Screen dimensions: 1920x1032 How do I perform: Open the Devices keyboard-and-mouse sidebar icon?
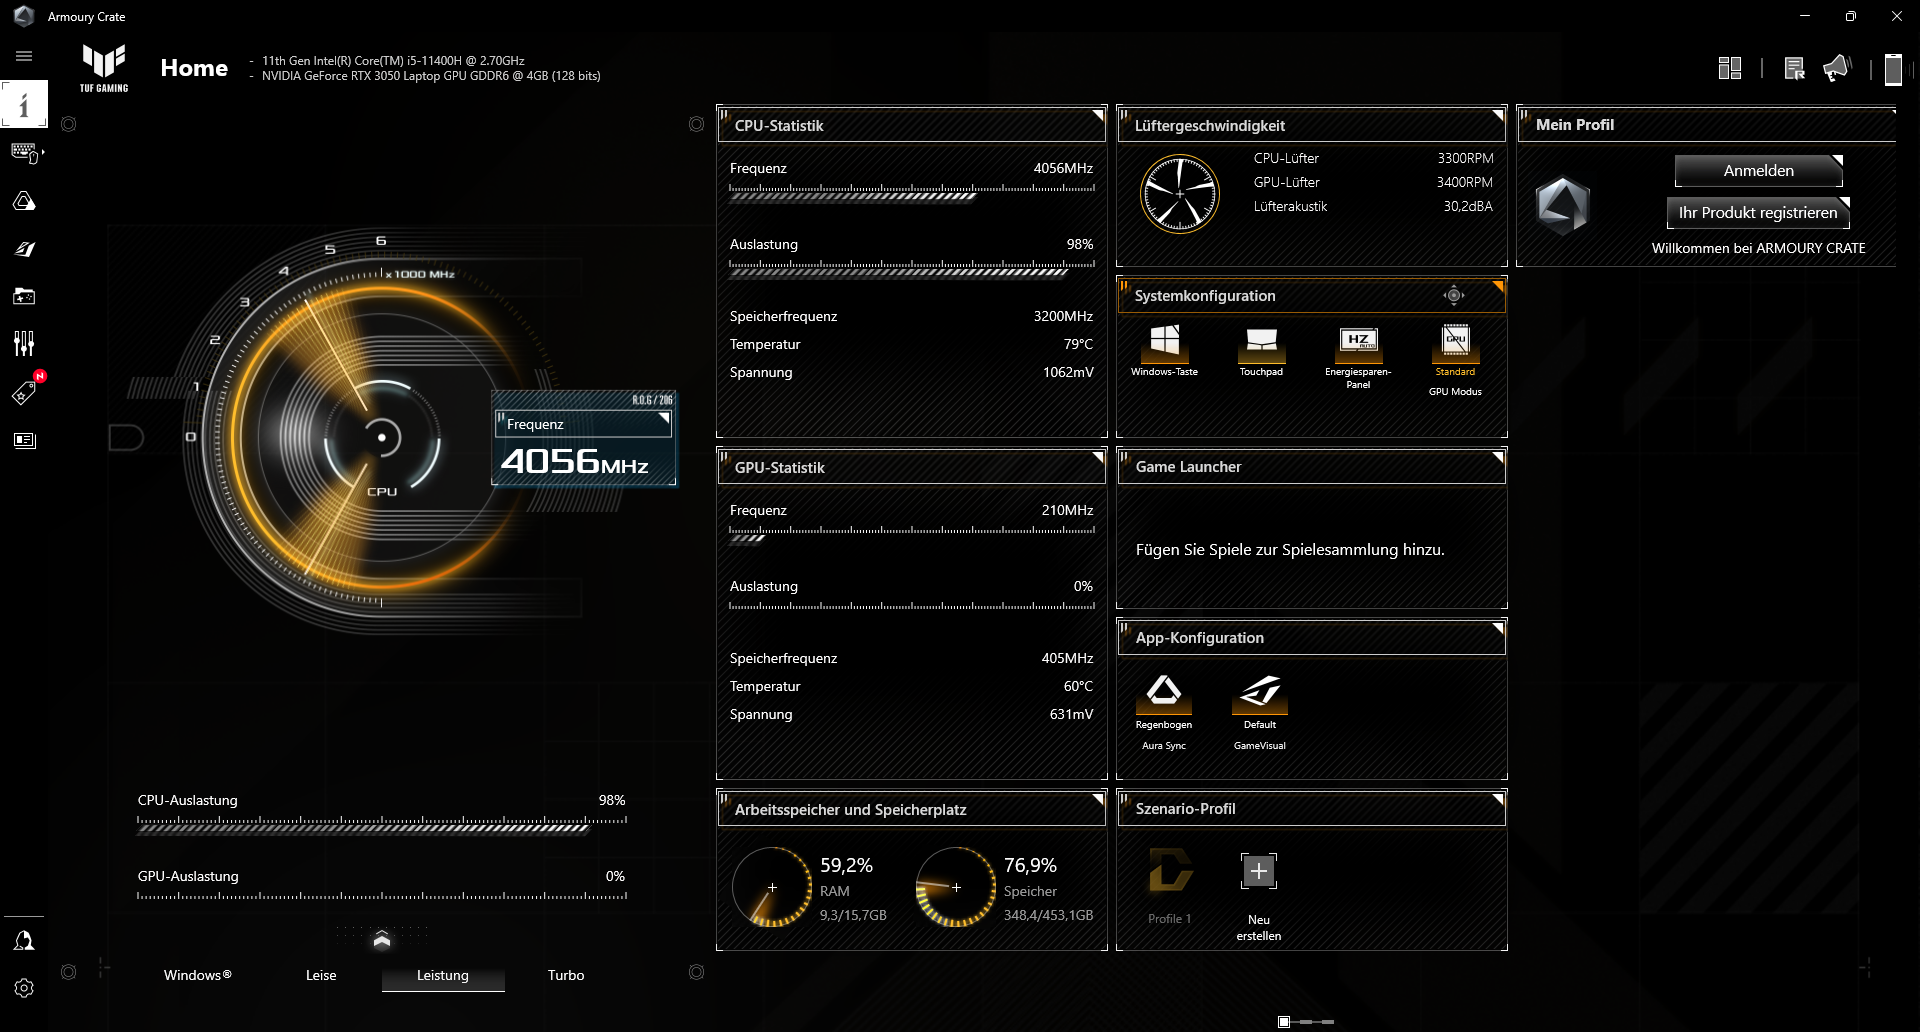tap(24, 153)
